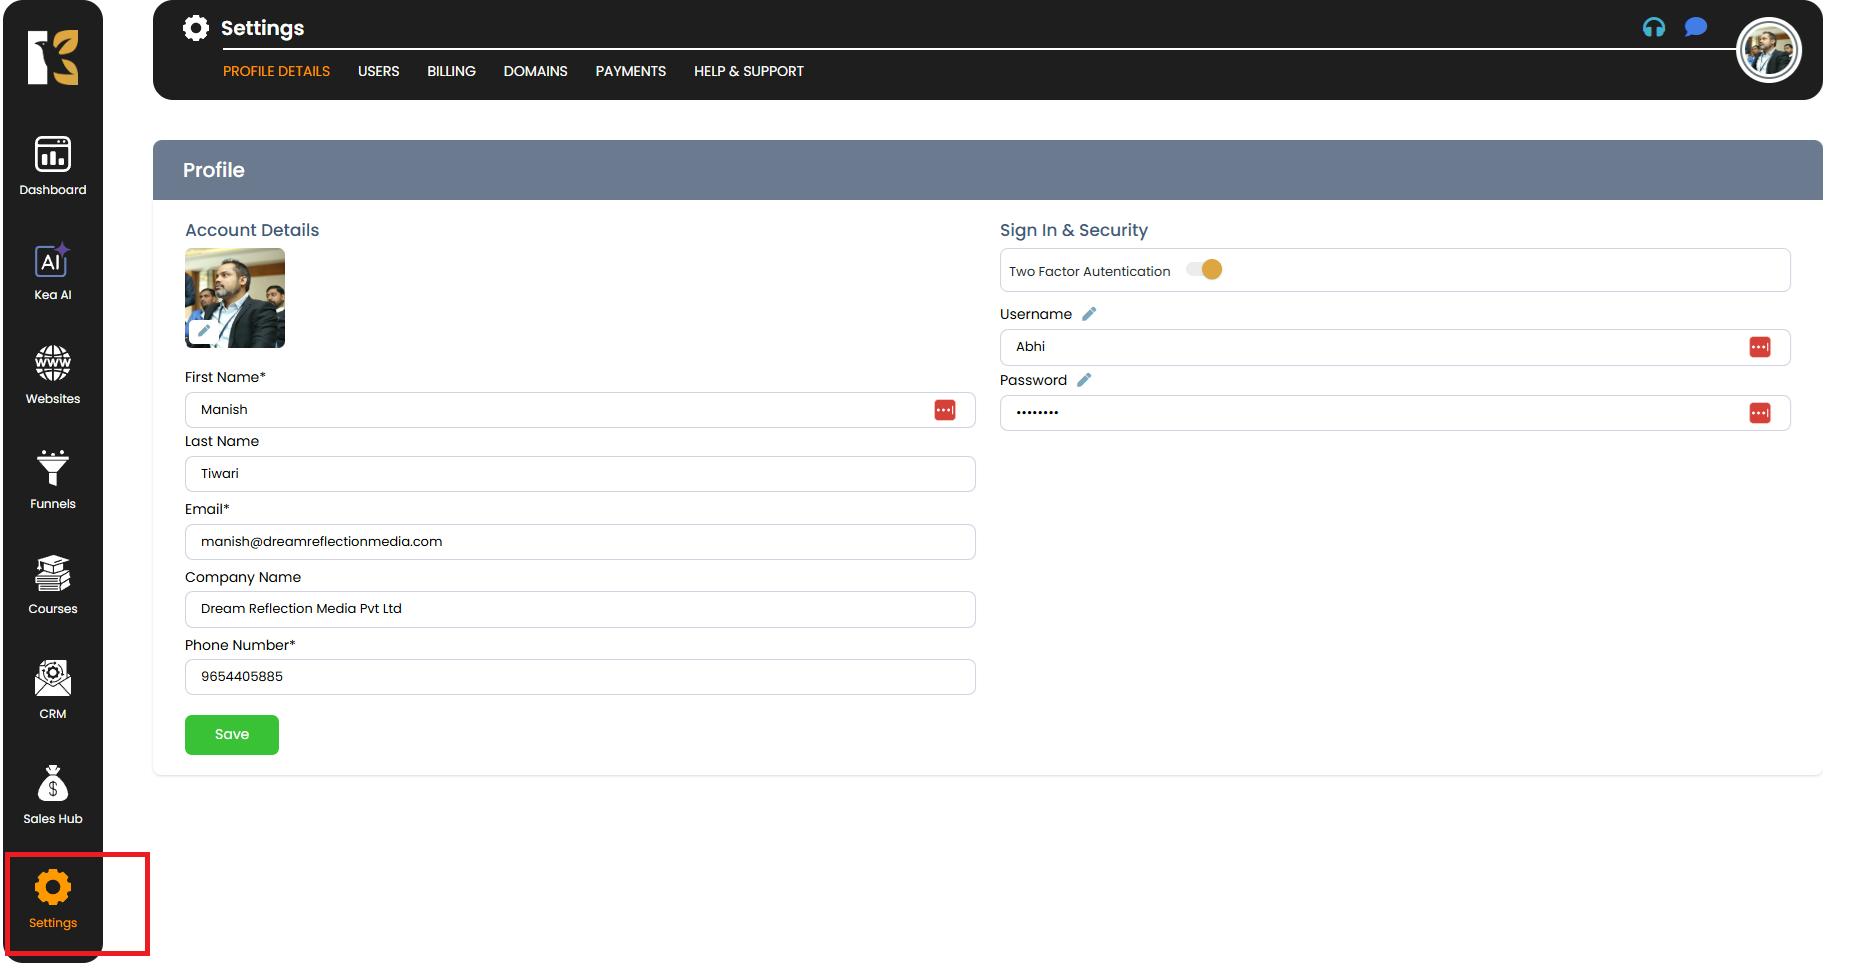Open the HELP & SUPPORT tab
The image size is (1858, 972).
(748, 71)
